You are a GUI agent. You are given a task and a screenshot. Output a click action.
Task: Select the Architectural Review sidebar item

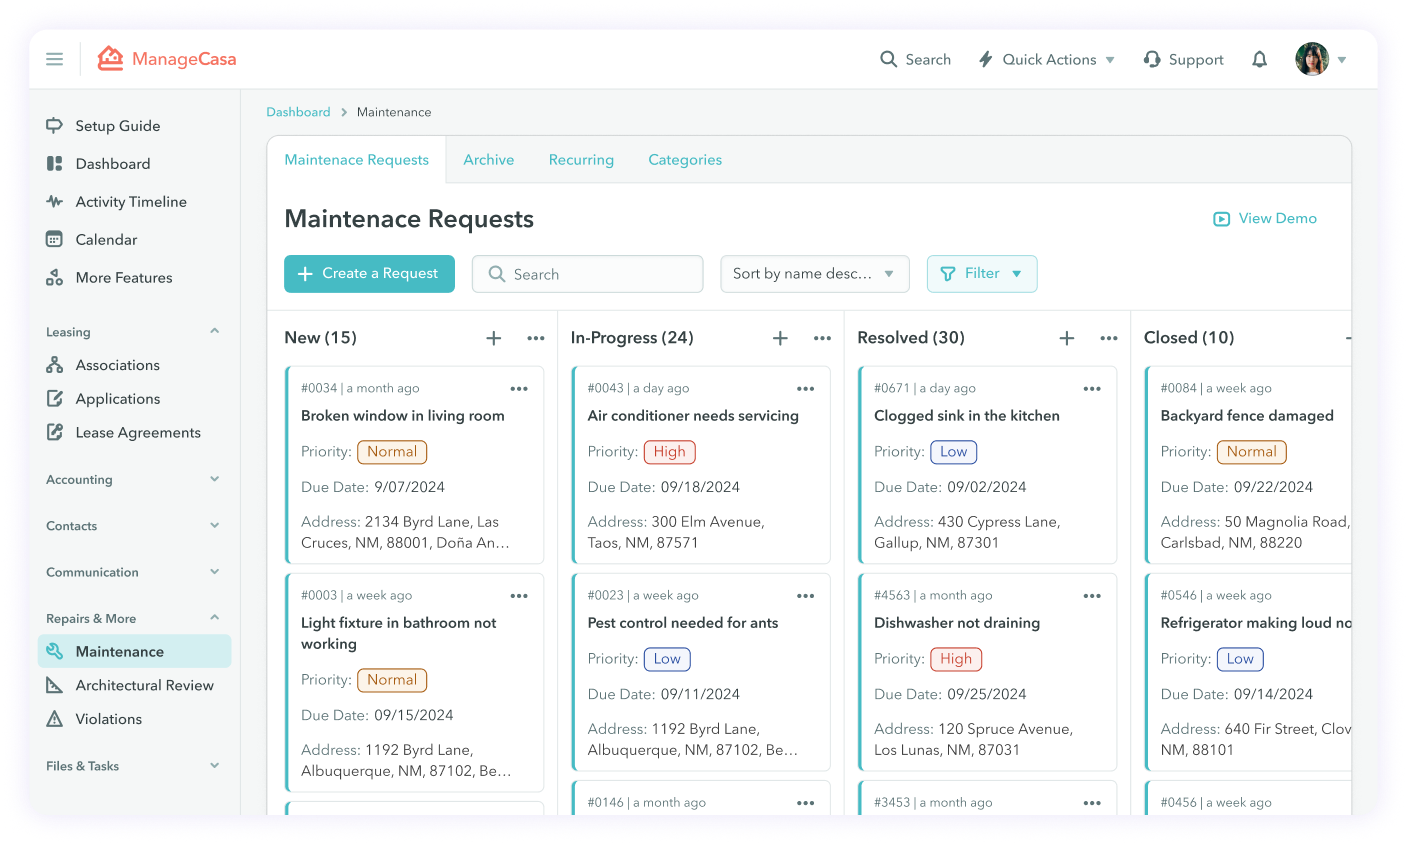(145, 685)
